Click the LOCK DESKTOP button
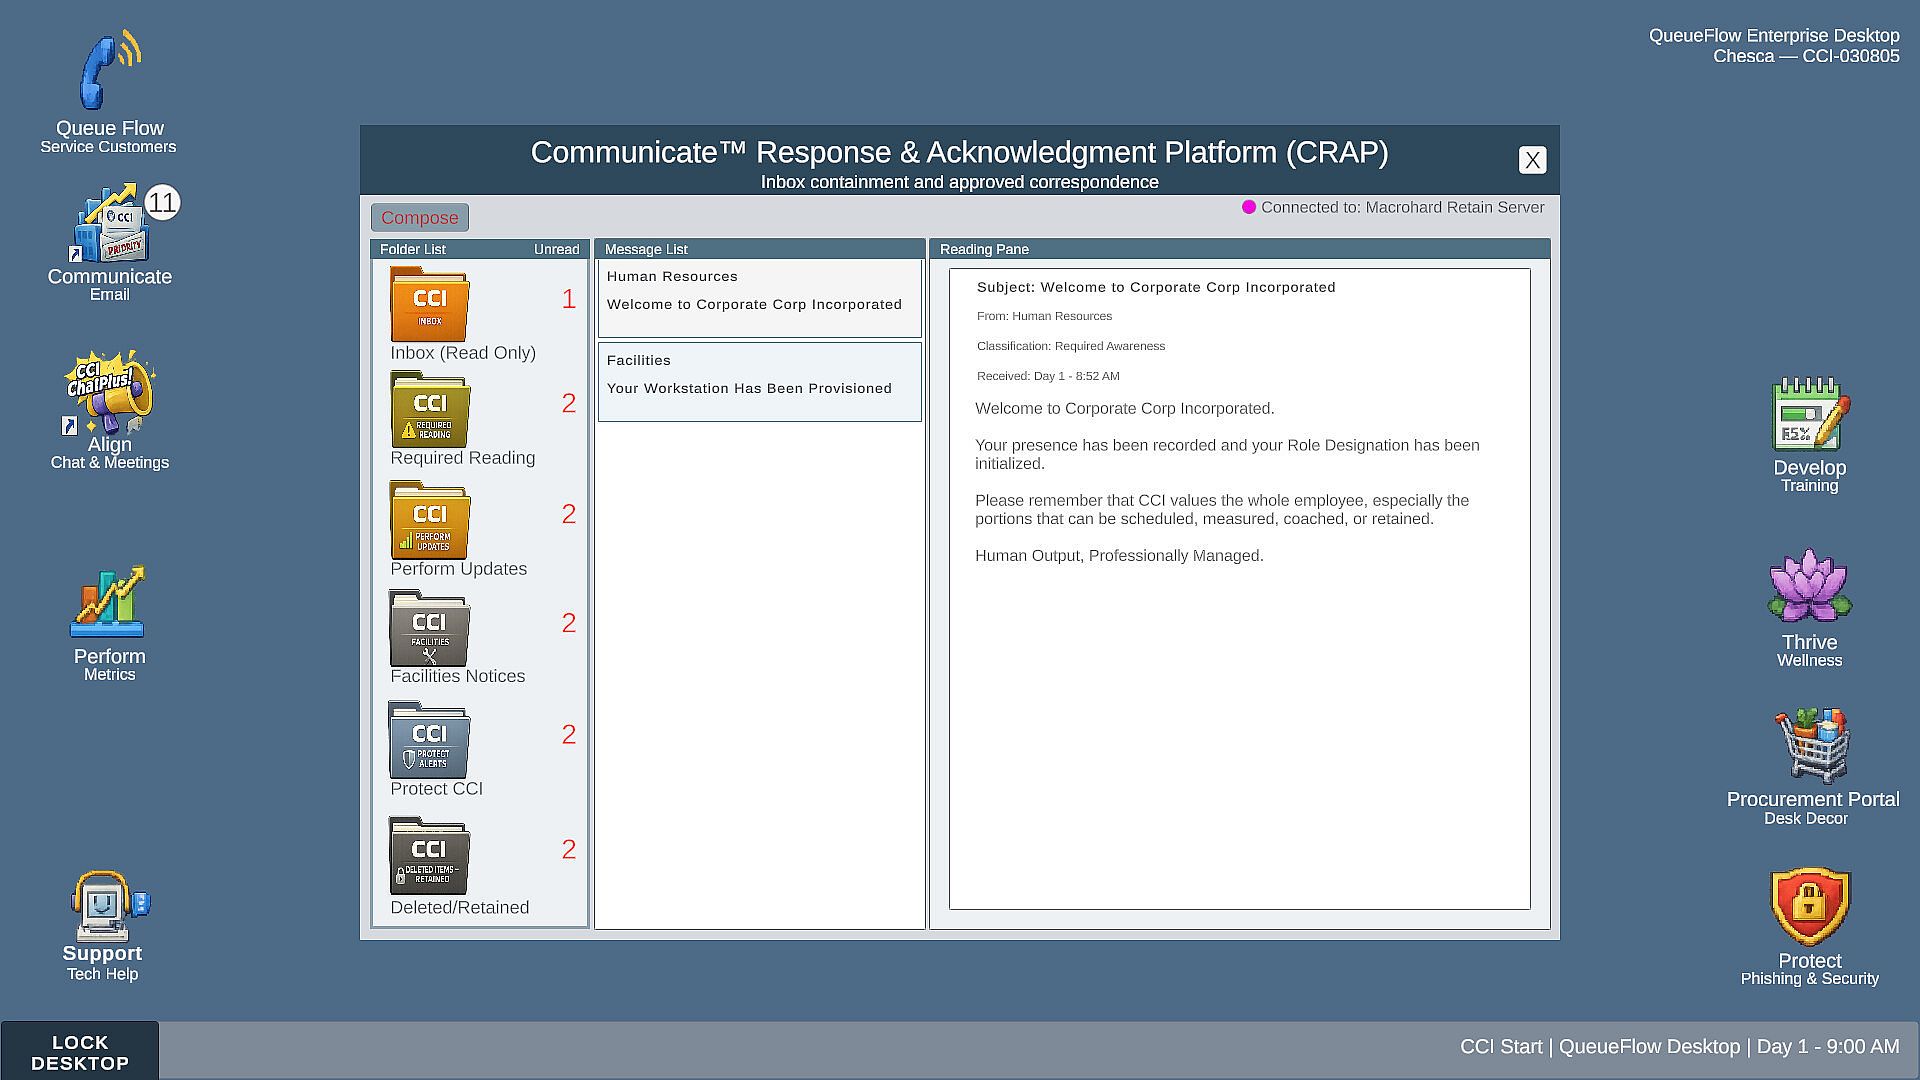Image resolution: width=1920 pixels, height=1080 pixels. pos(80,1051)
